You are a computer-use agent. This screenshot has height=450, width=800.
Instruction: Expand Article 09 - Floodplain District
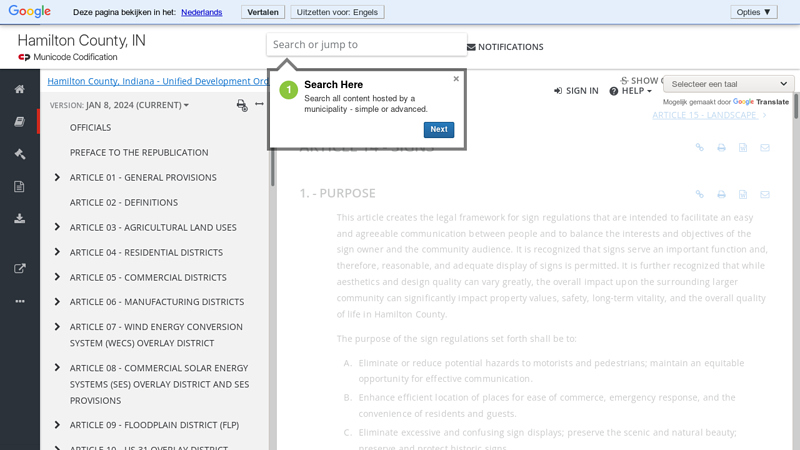[x=57, y=425]
